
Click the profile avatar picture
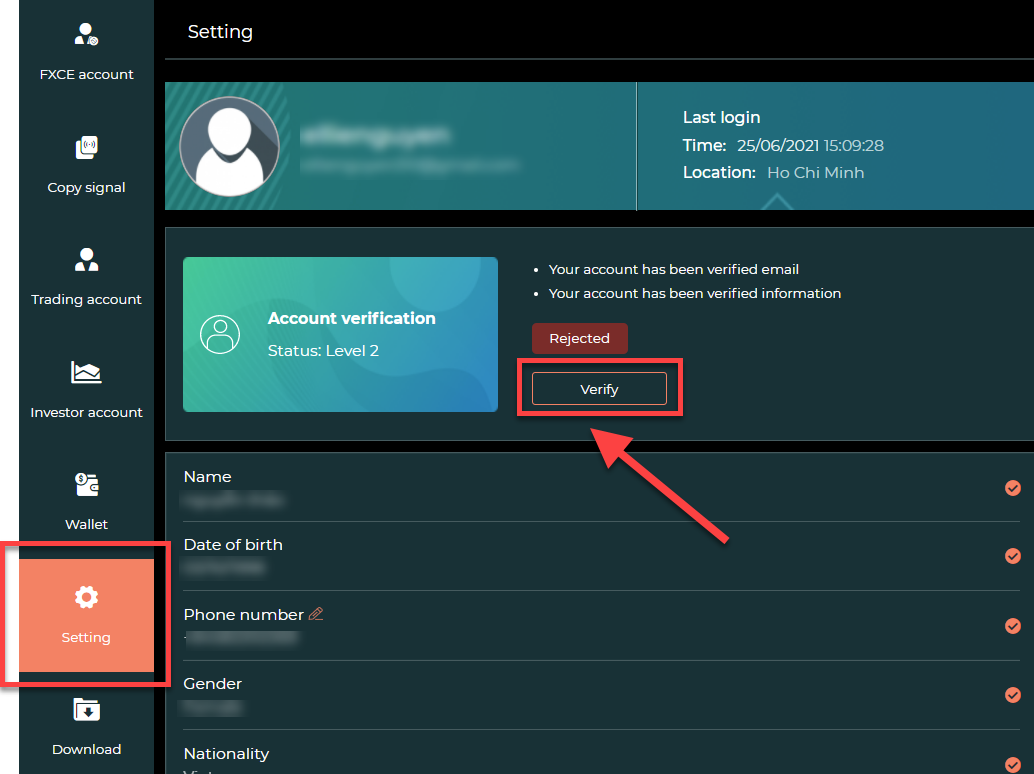[x=230, y=146]
